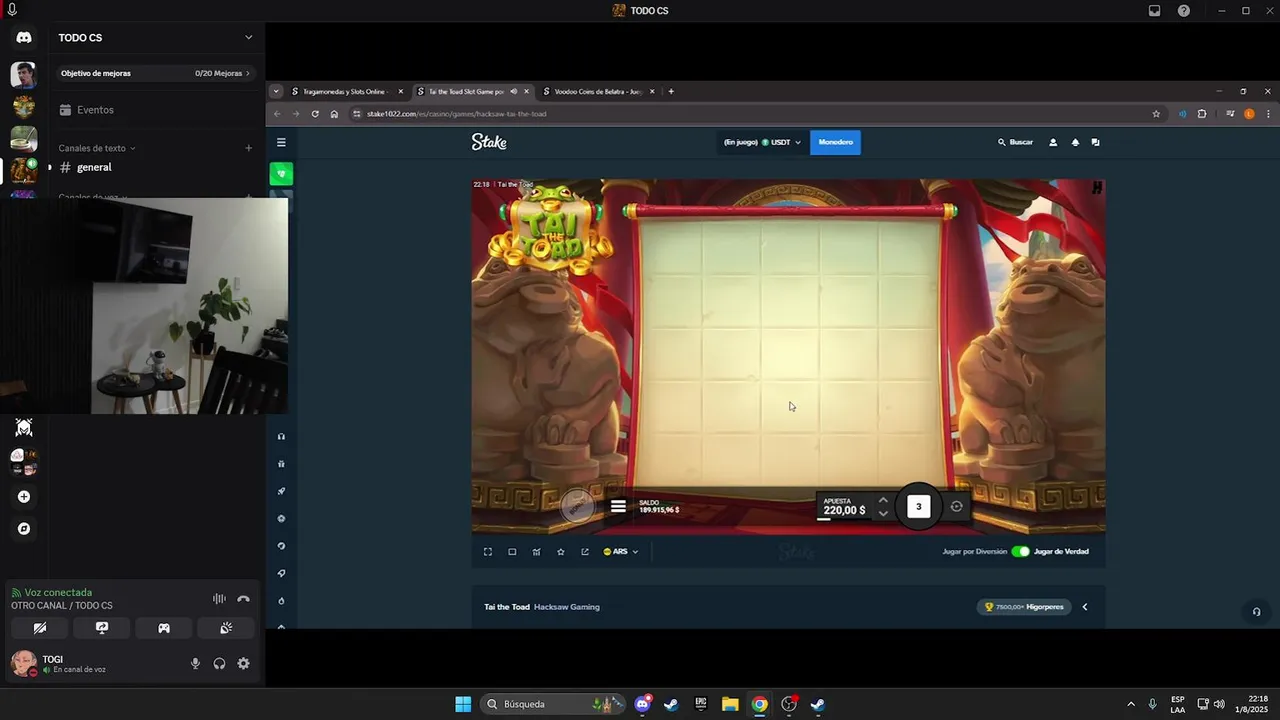Open the Monedero wallet button
Screen dimensions: 1280x720
click(835, 142)
